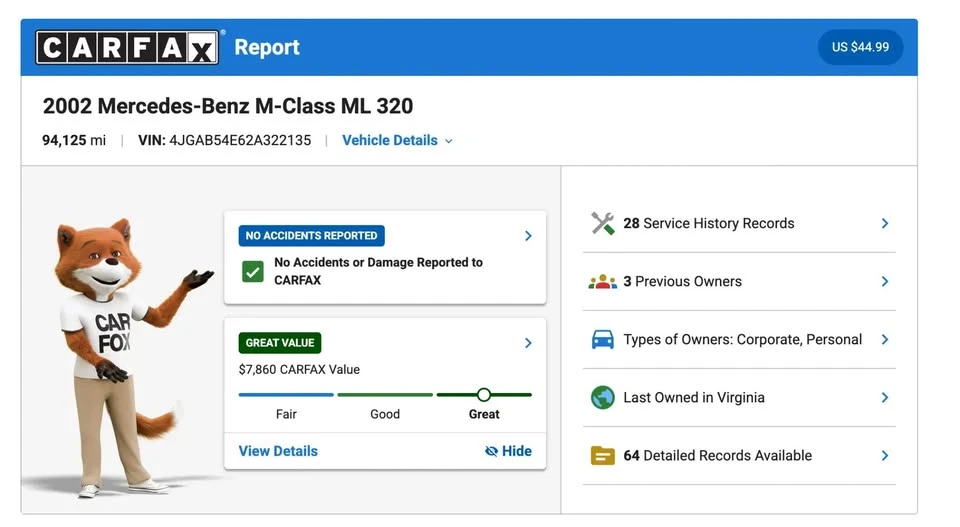Screen dimensions: 960x527
Task: Click the 'Great' rating label
Action: (x=484, y=414)
